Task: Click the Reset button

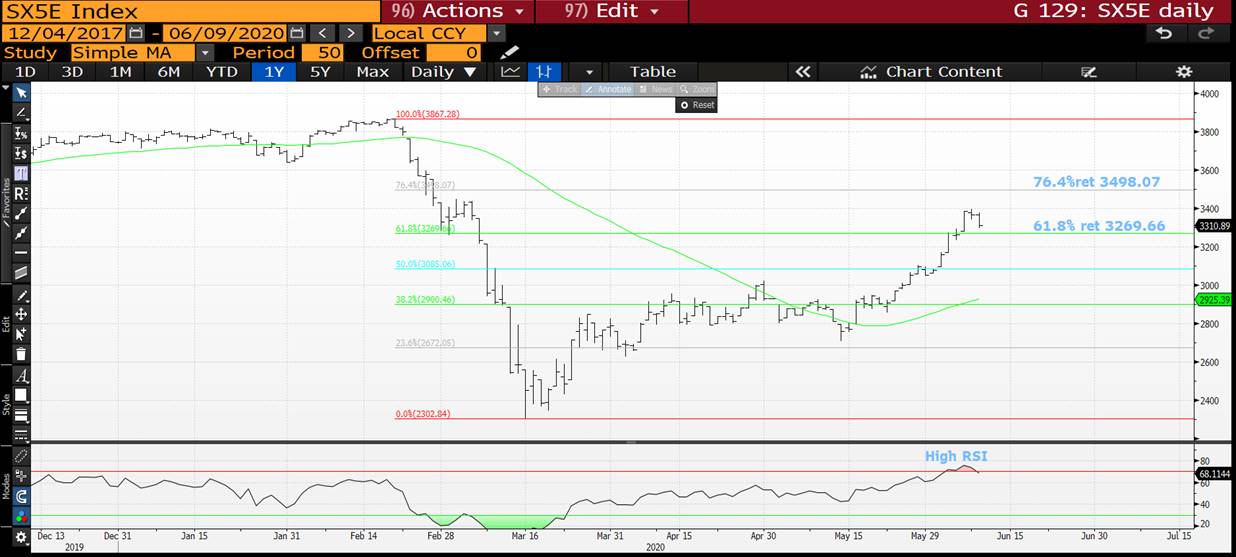Action: tap(697, 104)
